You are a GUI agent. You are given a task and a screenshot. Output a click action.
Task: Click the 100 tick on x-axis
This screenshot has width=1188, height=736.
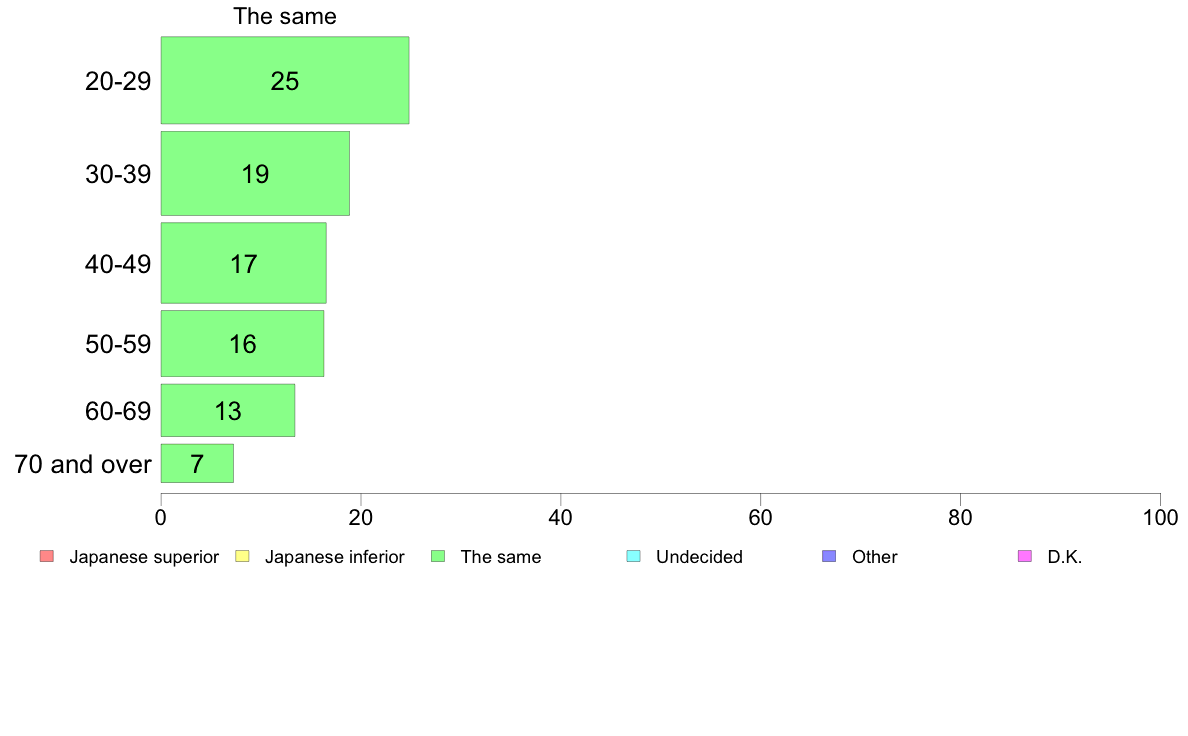click(1160, 518)
